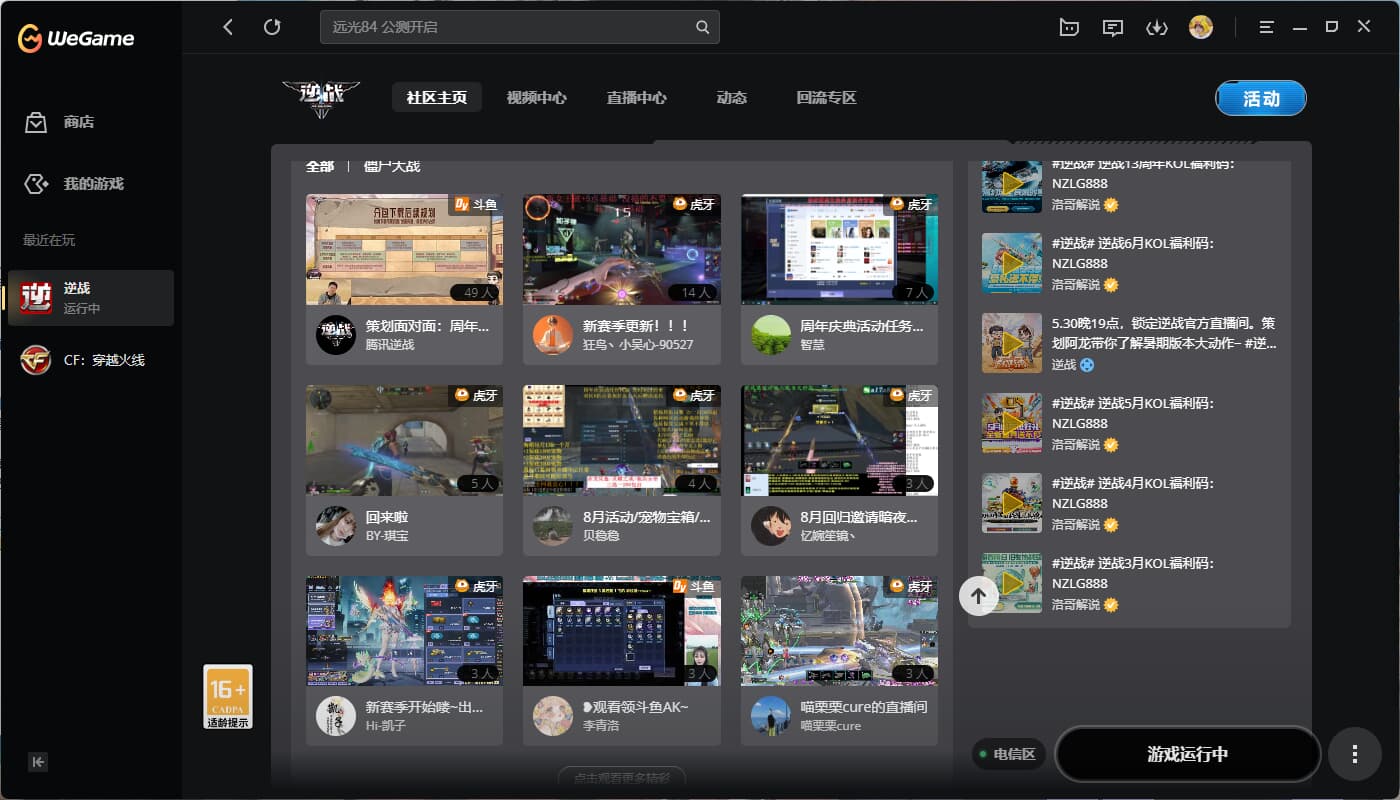Click the 49人 viewer count badge
The image size is (1400, 800).
click(474, 292)
